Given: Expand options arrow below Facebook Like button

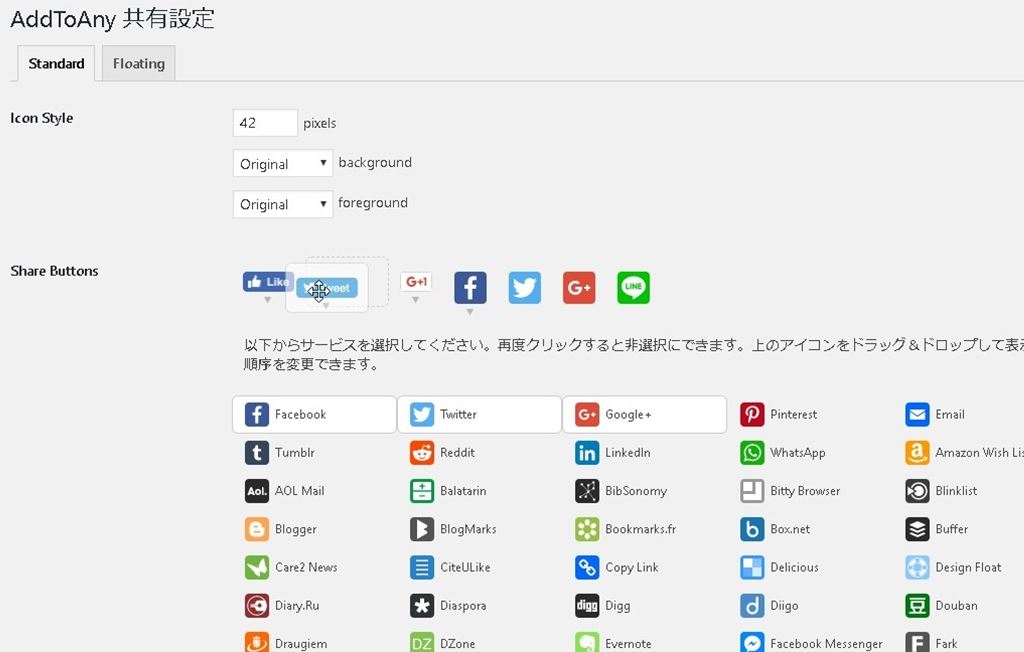Looking at the screenshot, I should 267,300.
